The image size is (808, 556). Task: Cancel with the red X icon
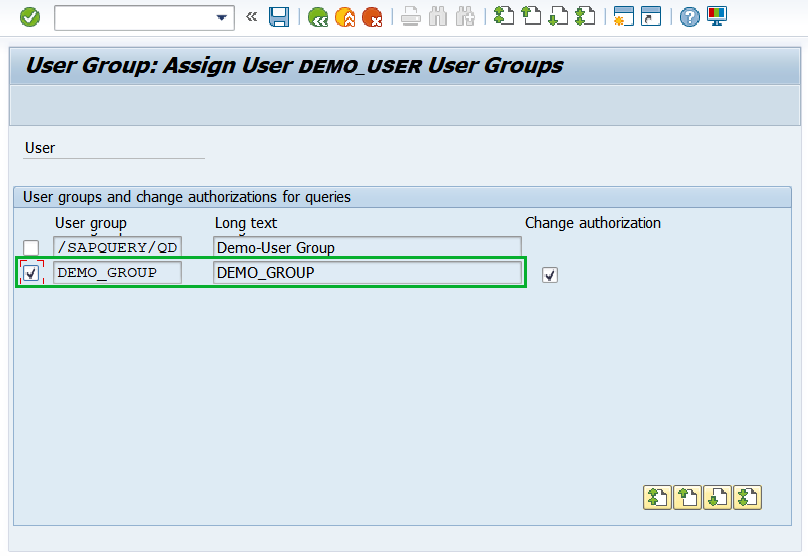(x=372, y=18)
